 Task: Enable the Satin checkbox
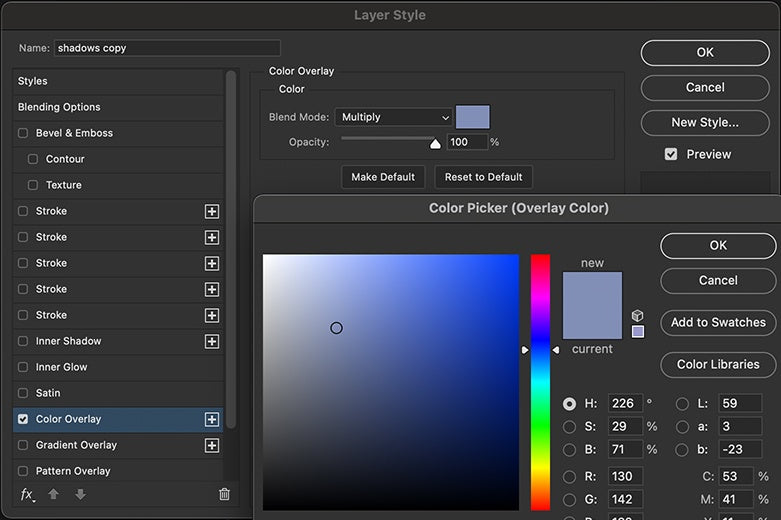pyautogui.click(x=23, y=393)
